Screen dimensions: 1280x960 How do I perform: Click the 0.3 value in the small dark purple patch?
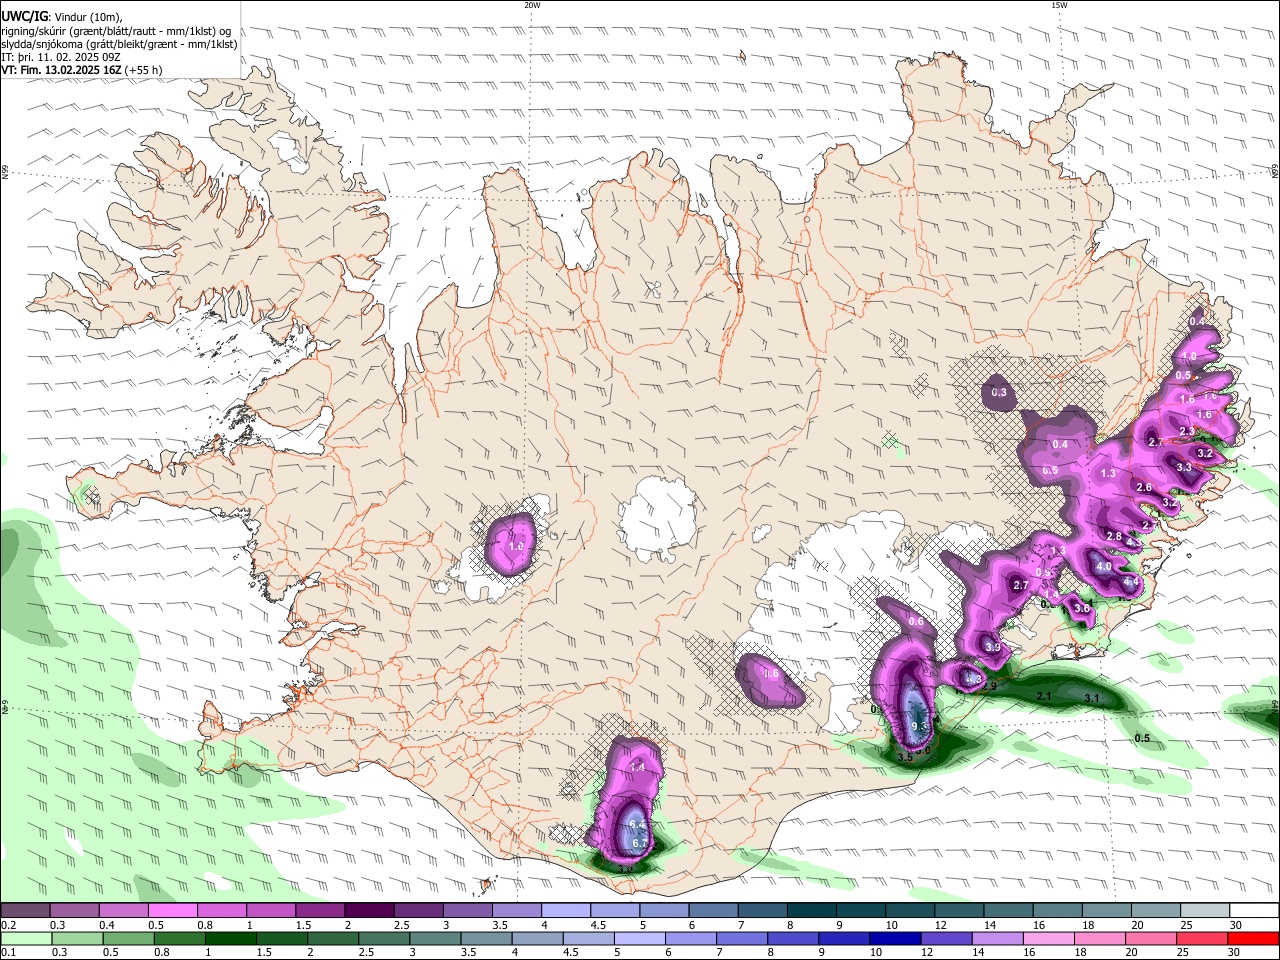point(999,393)
